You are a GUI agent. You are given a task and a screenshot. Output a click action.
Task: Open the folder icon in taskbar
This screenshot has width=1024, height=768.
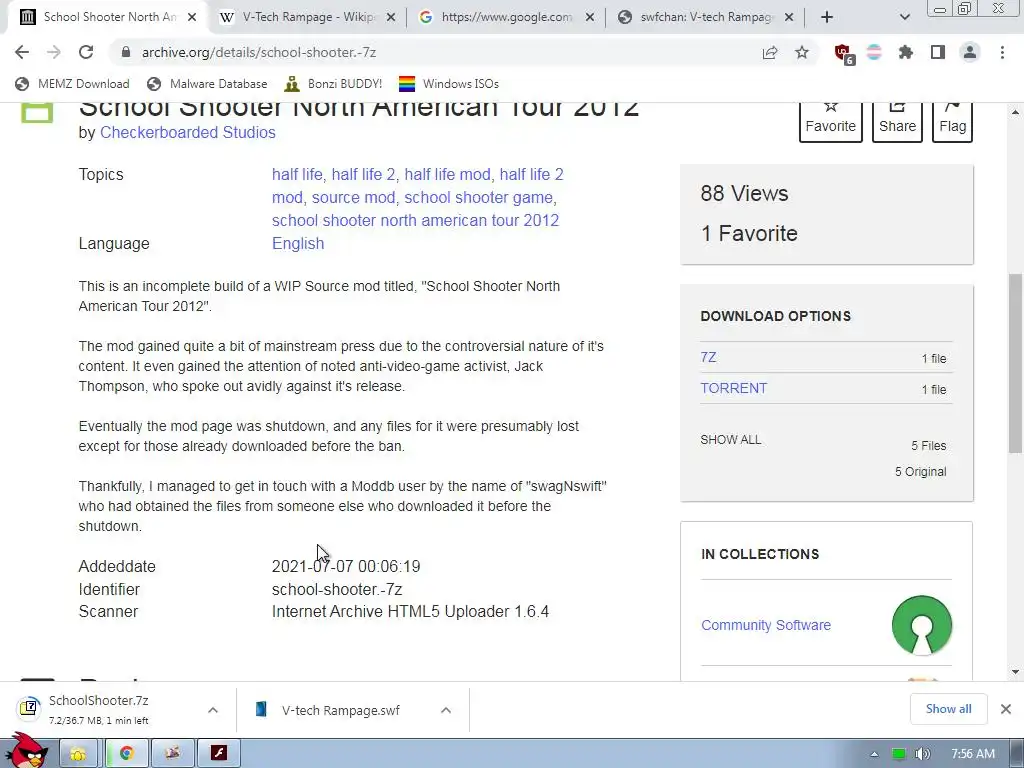[x=78, y=754]
